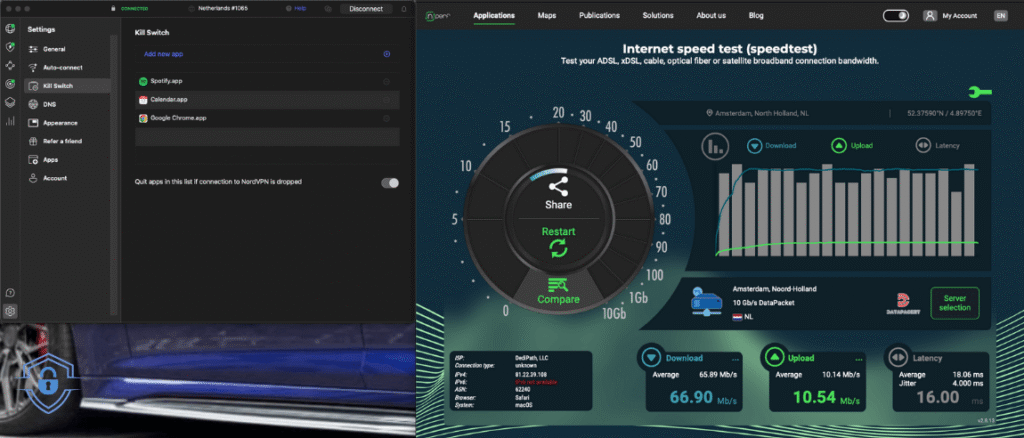Click the settings gear icon in NordVPN sidebar

pos(10,311)
